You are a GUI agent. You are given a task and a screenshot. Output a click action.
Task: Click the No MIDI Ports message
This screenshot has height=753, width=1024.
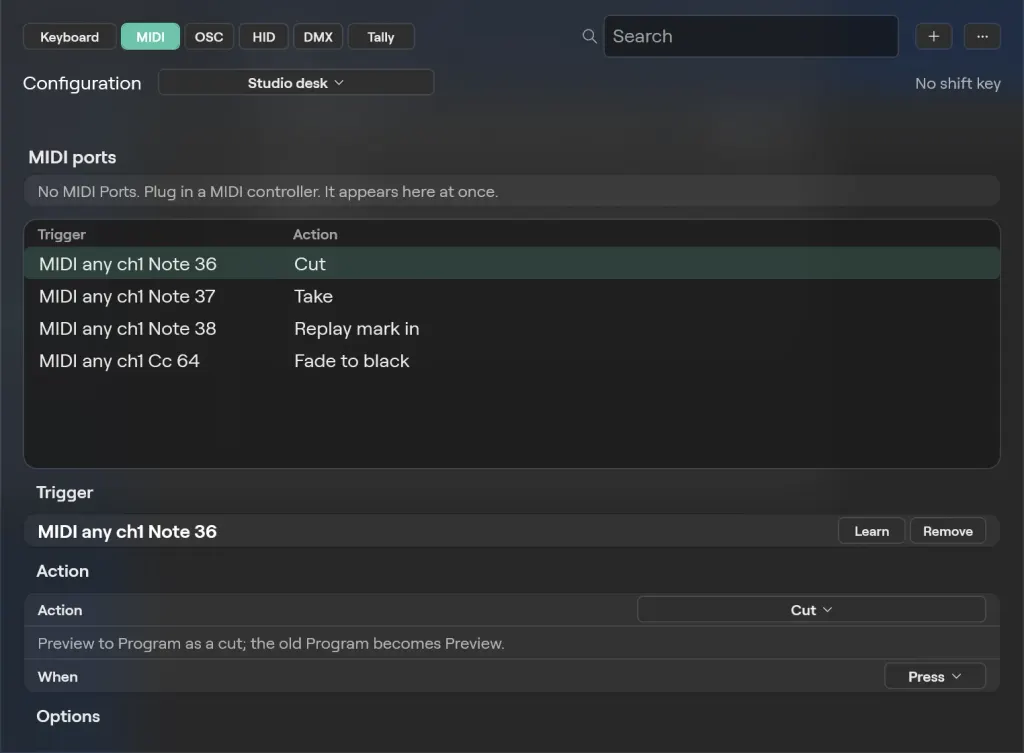268,191
